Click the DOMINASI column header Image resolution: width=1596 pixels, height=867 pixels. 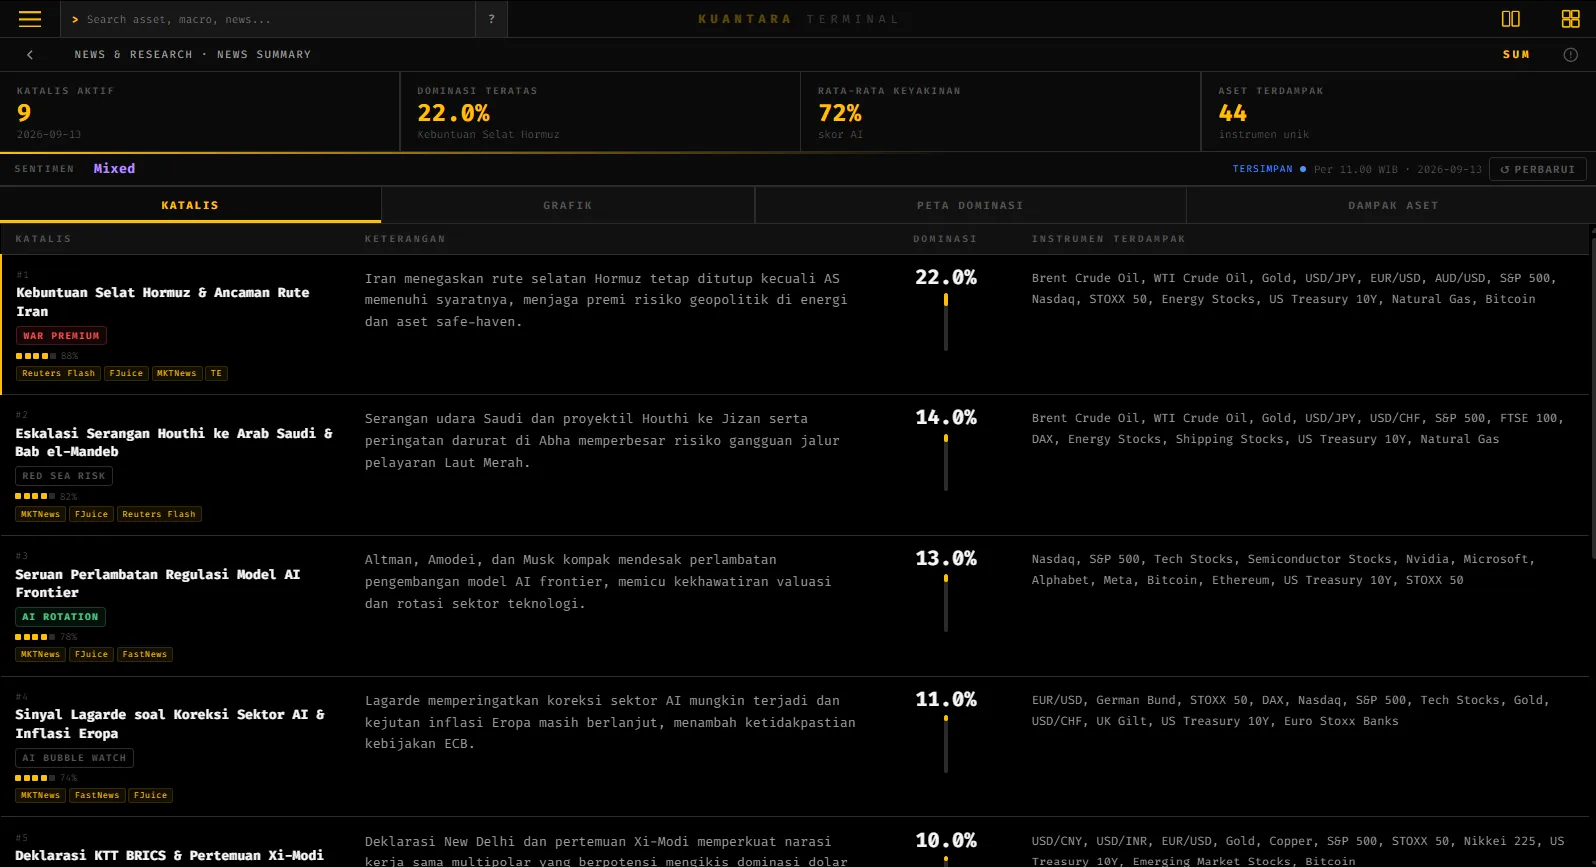(x=945, y=239)
